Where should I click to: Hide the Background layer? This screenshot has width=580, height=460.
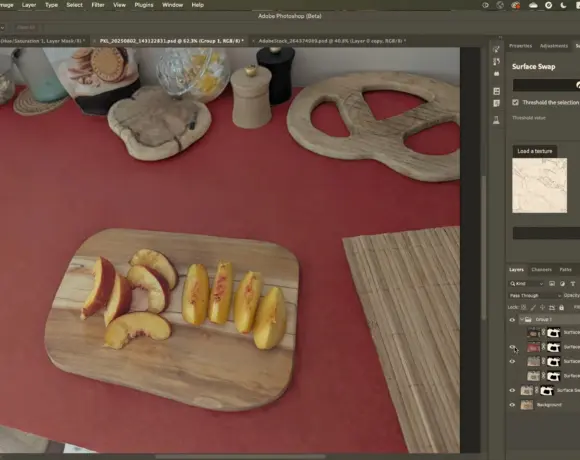(512, 405)
